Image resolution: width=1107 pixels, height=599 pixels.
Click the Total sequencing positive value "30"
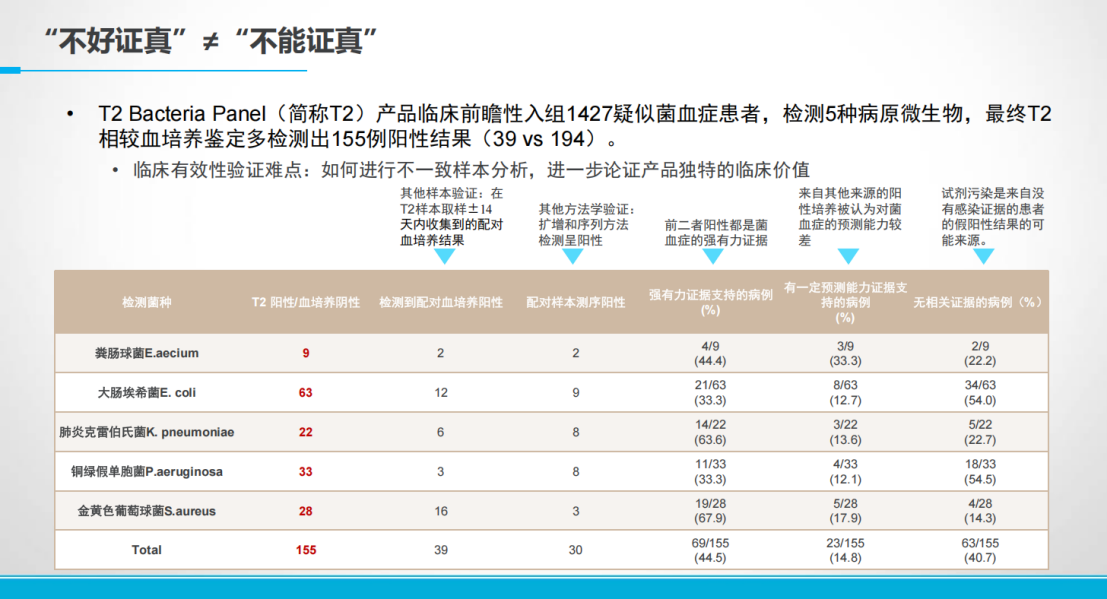click(x=576, y=550)
